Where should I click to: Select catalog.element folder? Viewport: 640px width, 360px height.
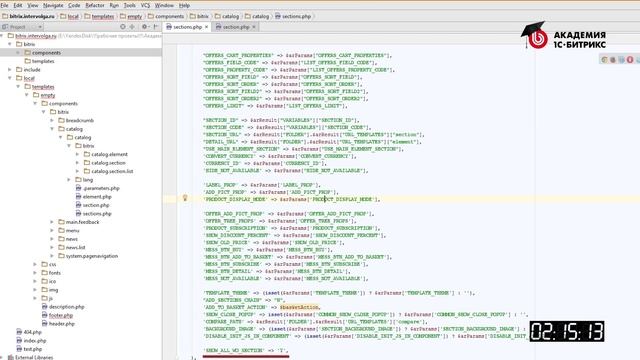click(x=106, y=154)
